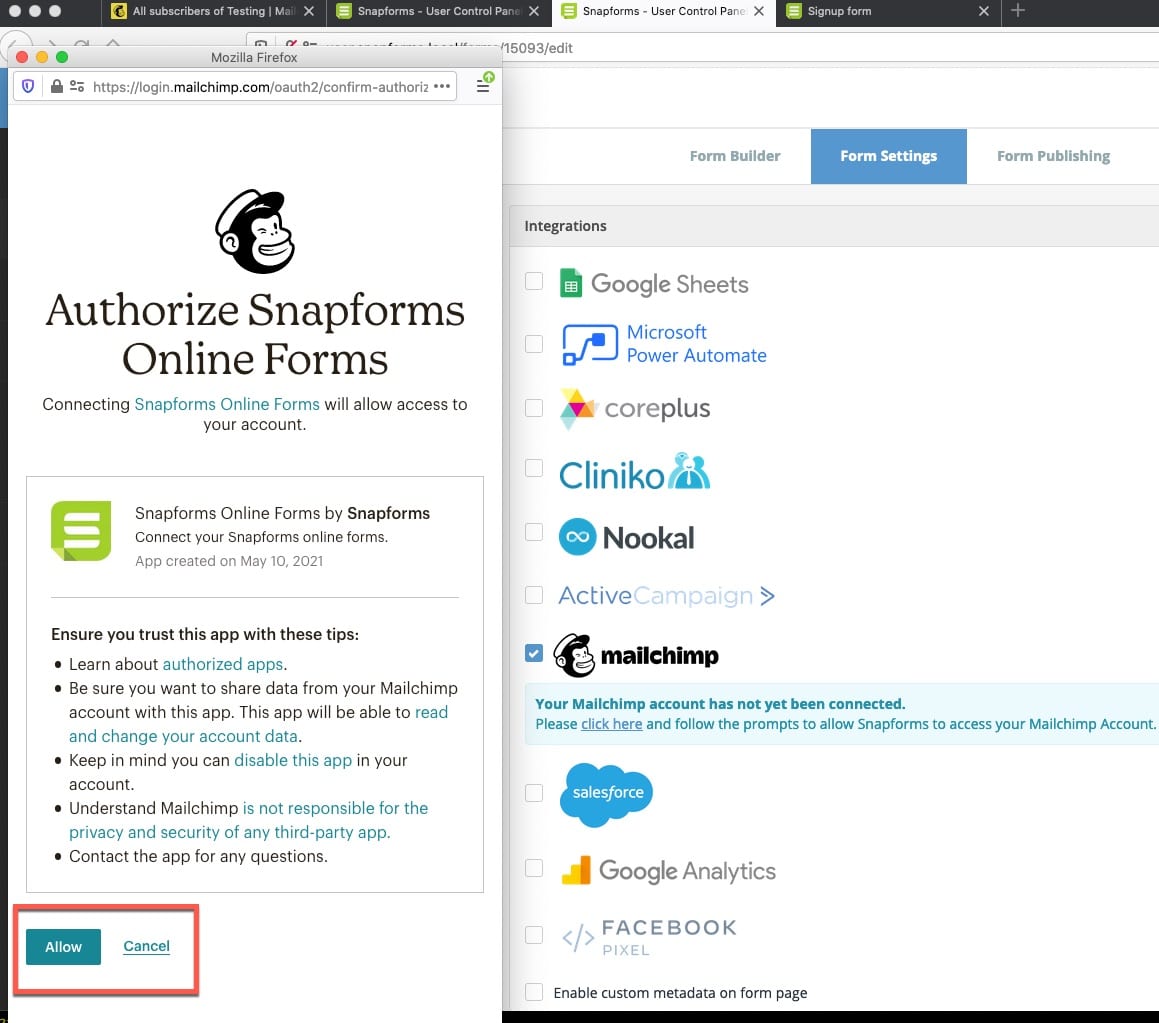
Task: Open the 'is not responsible for the' privacy link
Action: click(x=336, y=809)
